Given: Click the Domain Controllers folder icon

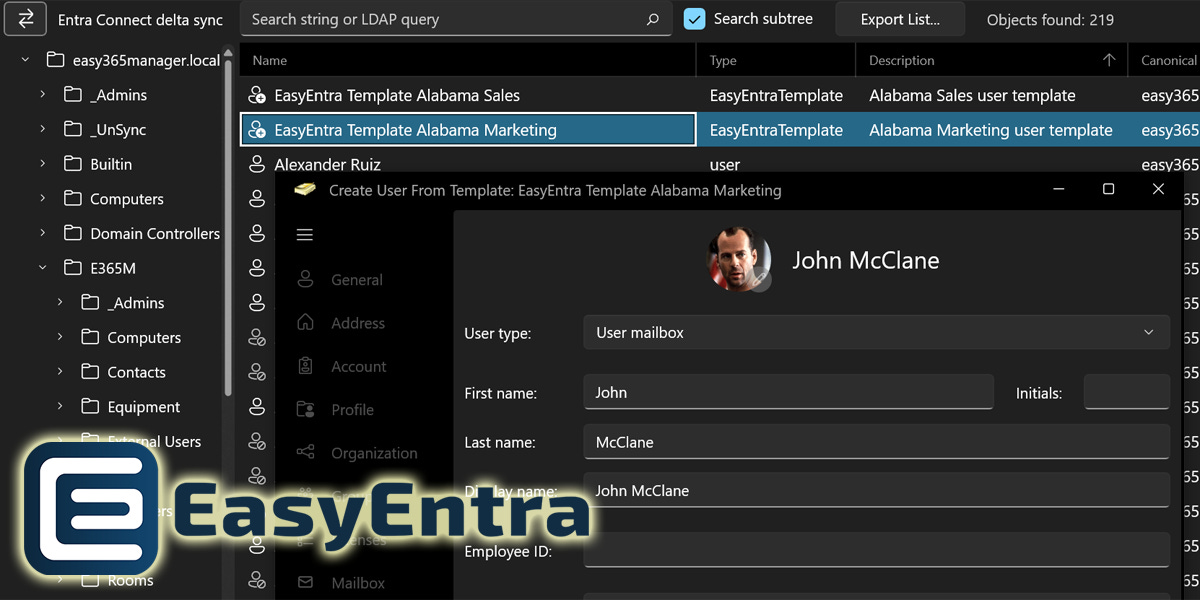Looking at the screenshot, I should (73, 233).
